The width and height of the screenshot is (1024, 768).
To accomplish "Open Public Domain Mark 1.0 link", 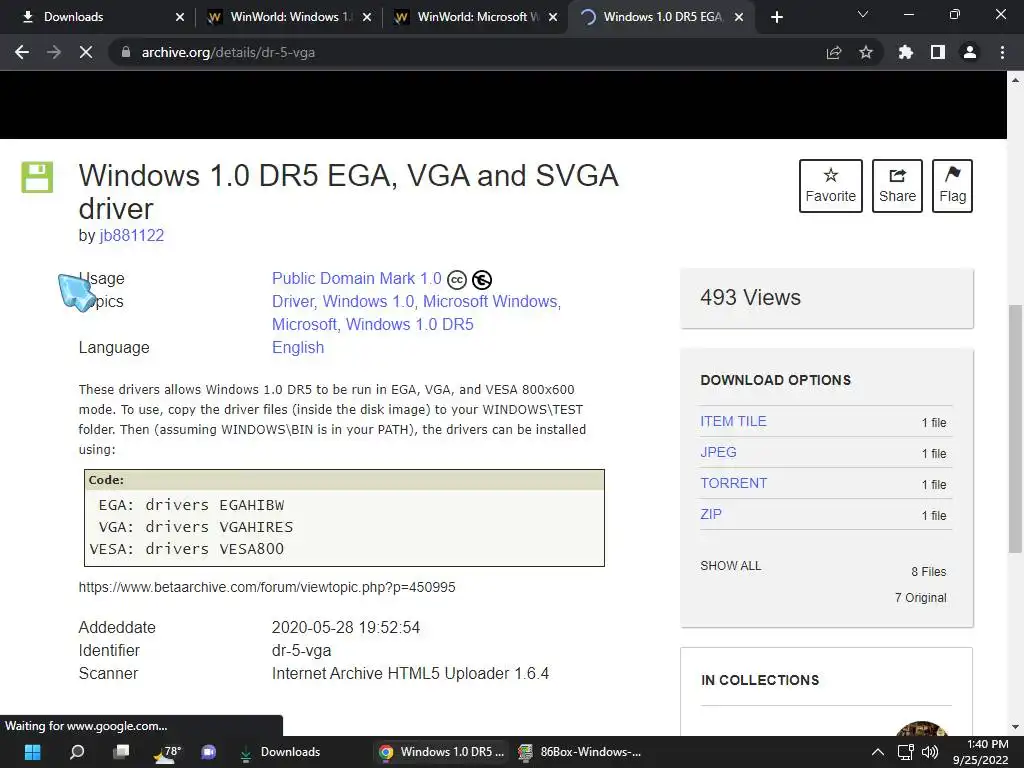I will coord(357,278).
